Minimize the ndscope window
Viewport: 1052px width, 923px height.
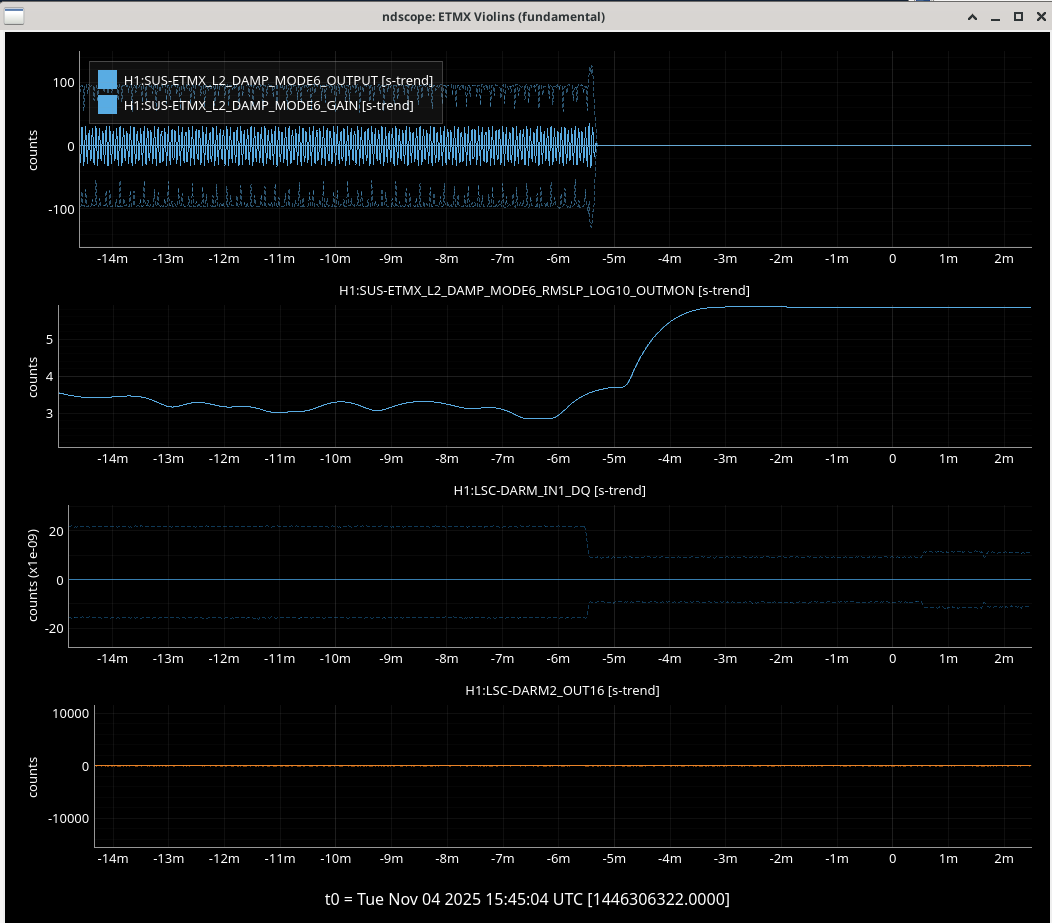995,17
